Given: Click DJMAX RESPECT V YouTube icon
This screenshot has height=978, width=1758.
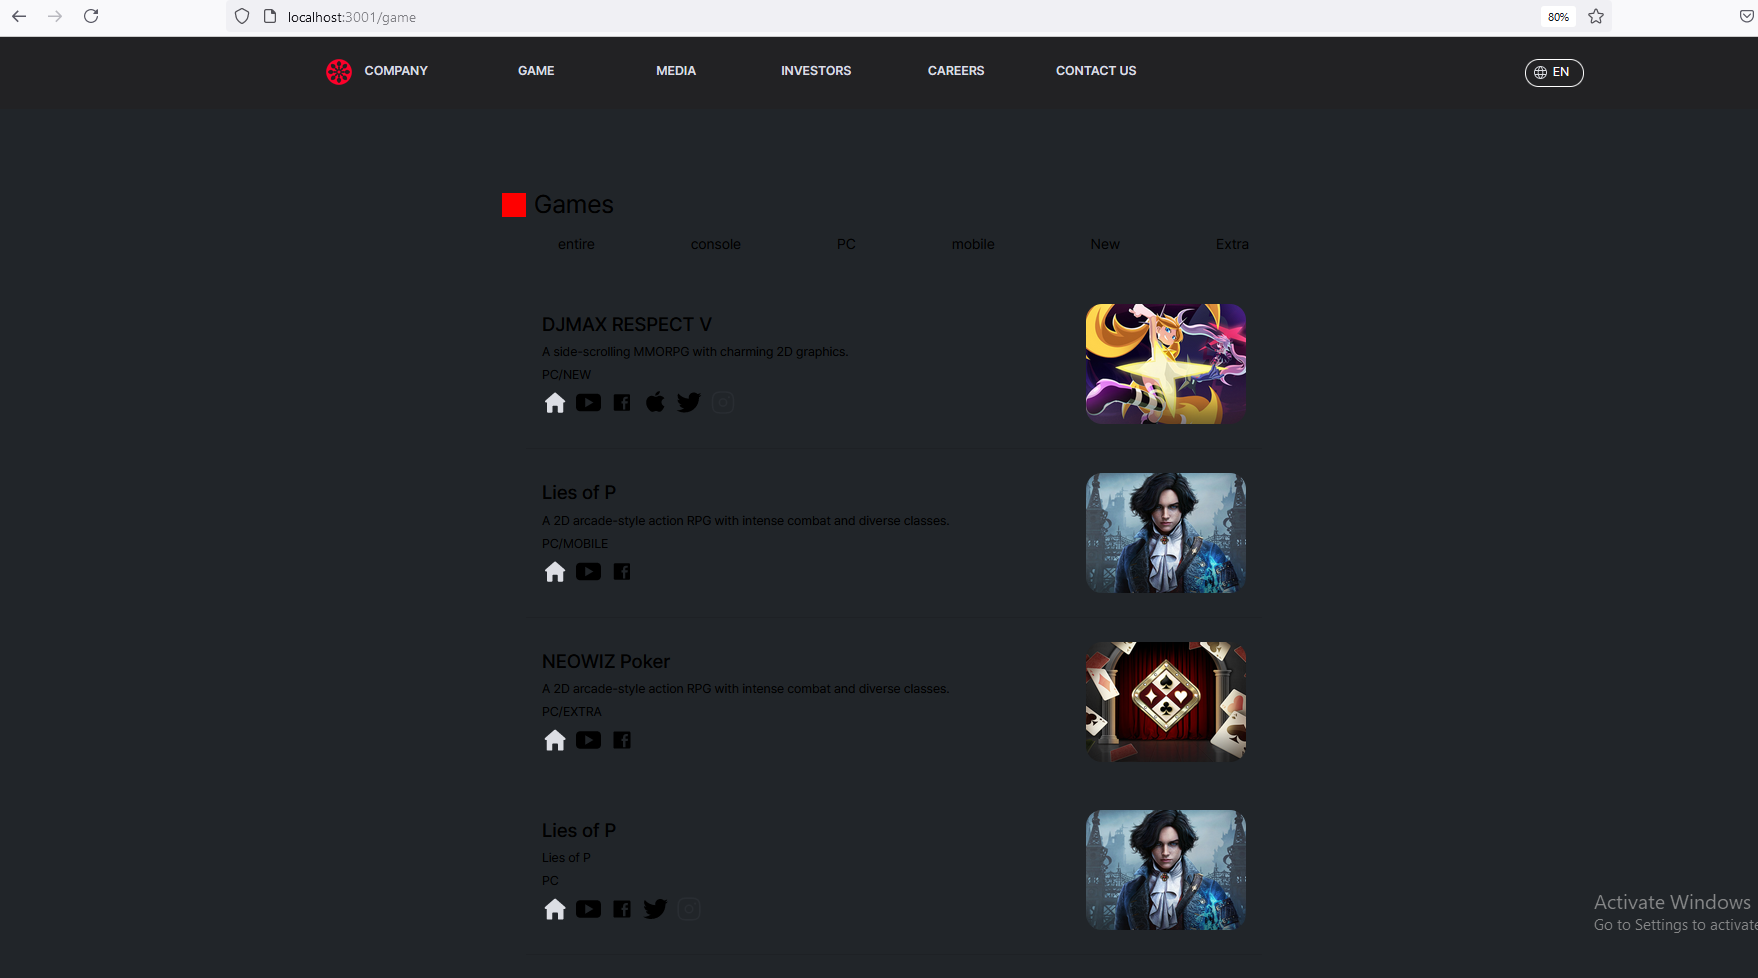Looking at the screenshot, I should tap(588, 403).
